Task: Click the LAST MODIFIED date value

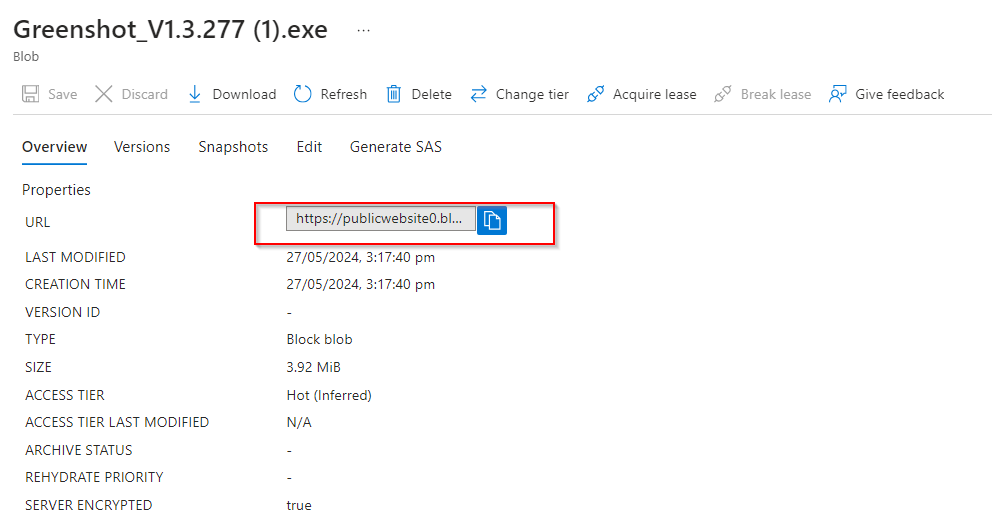Action: [361, 257]
